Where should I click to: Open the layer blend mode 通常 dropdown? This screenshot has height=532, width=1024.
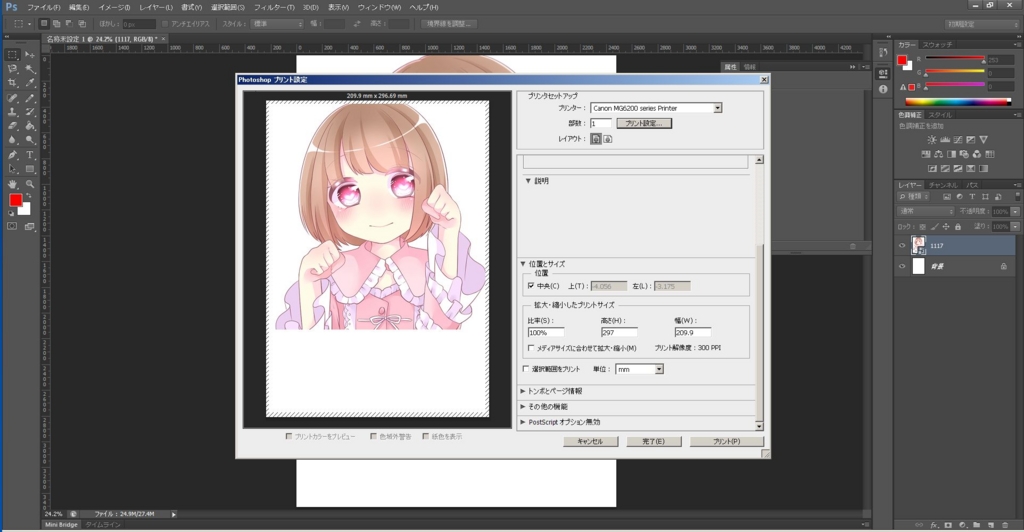tap(926, 211)
